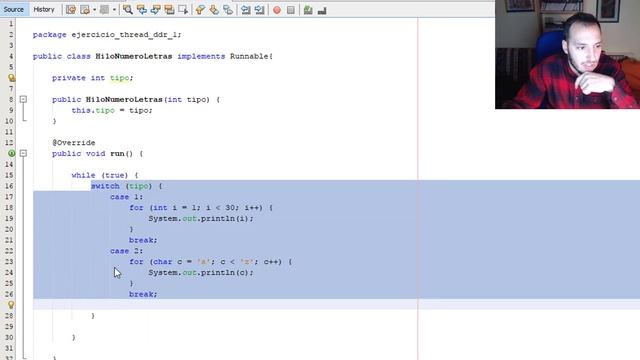Click 'for (char c' loop header
The width and height of the screenshot is (640, 360).
211,262
